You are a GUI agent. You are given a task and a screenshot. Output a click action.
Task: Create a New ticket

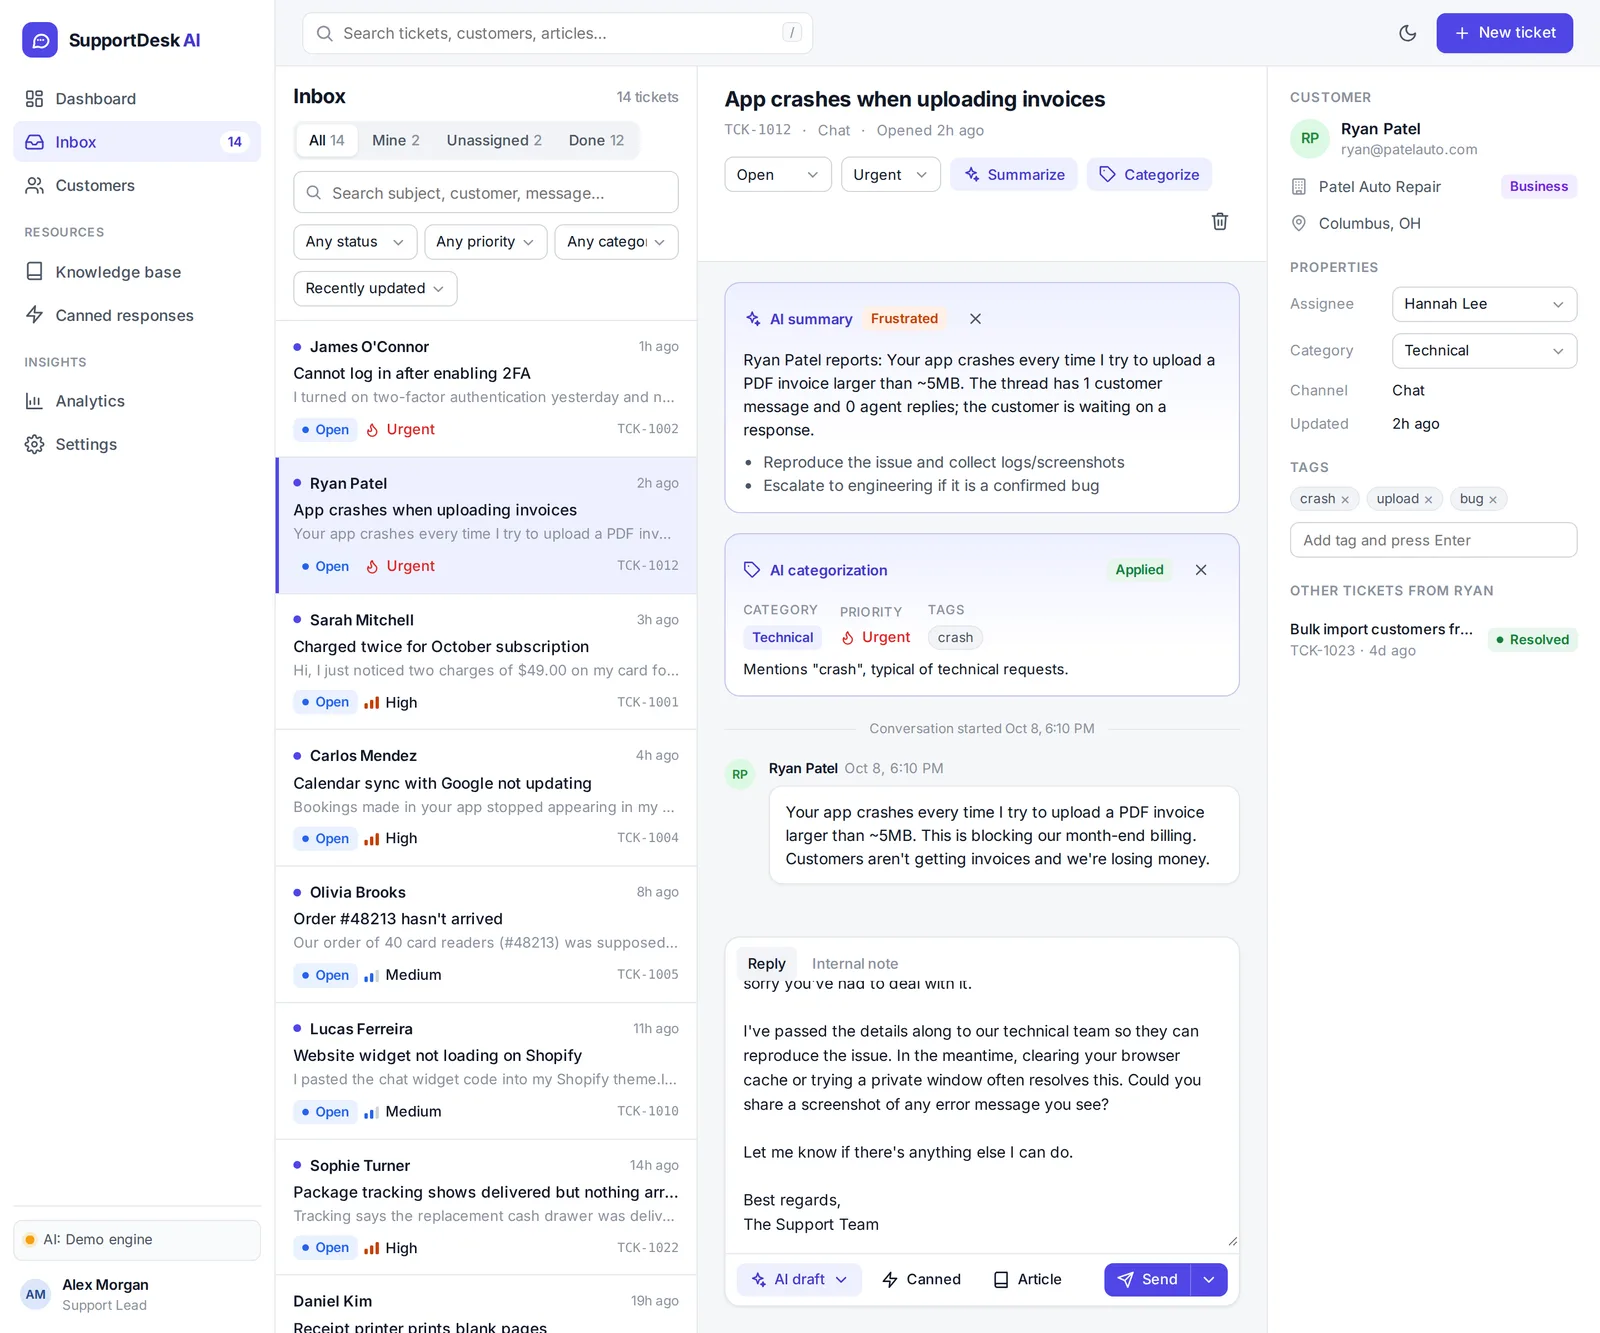pos(1504,33)
